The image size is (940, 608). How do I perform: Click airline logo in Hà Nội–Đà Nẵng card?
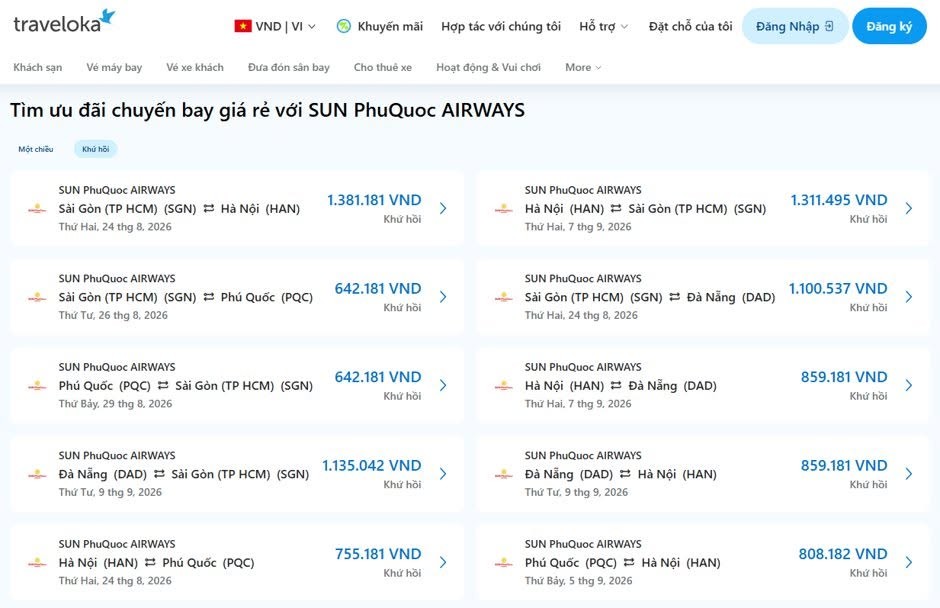click(504, 386)
